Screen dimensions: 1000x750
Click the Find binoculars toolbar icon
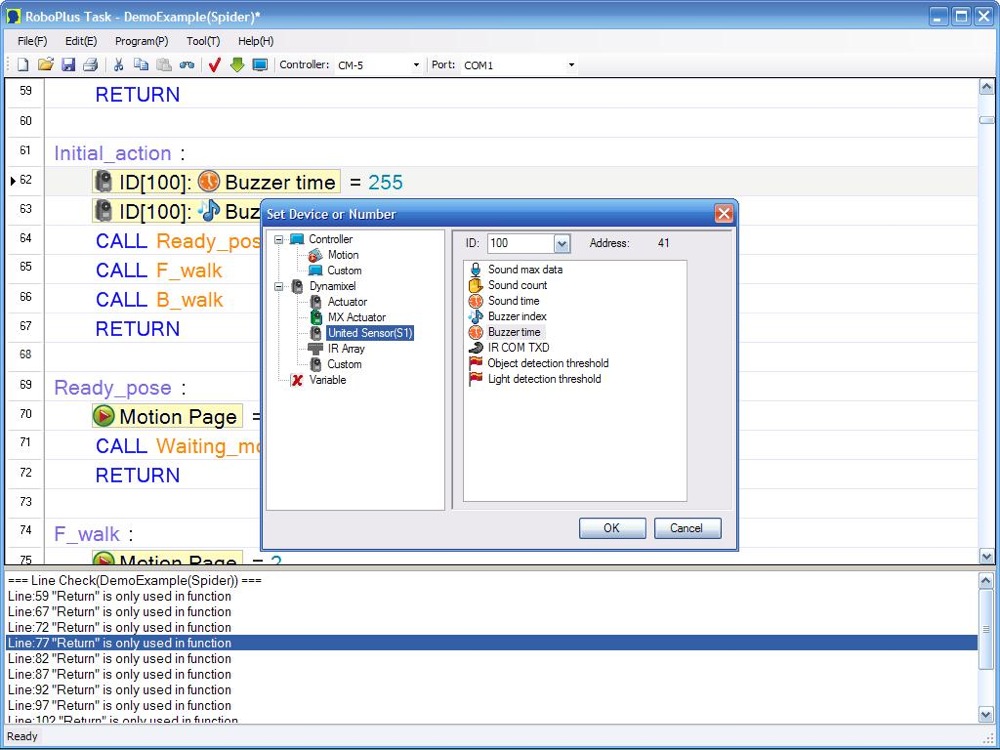pyautogui.click(x=187, y=64)
